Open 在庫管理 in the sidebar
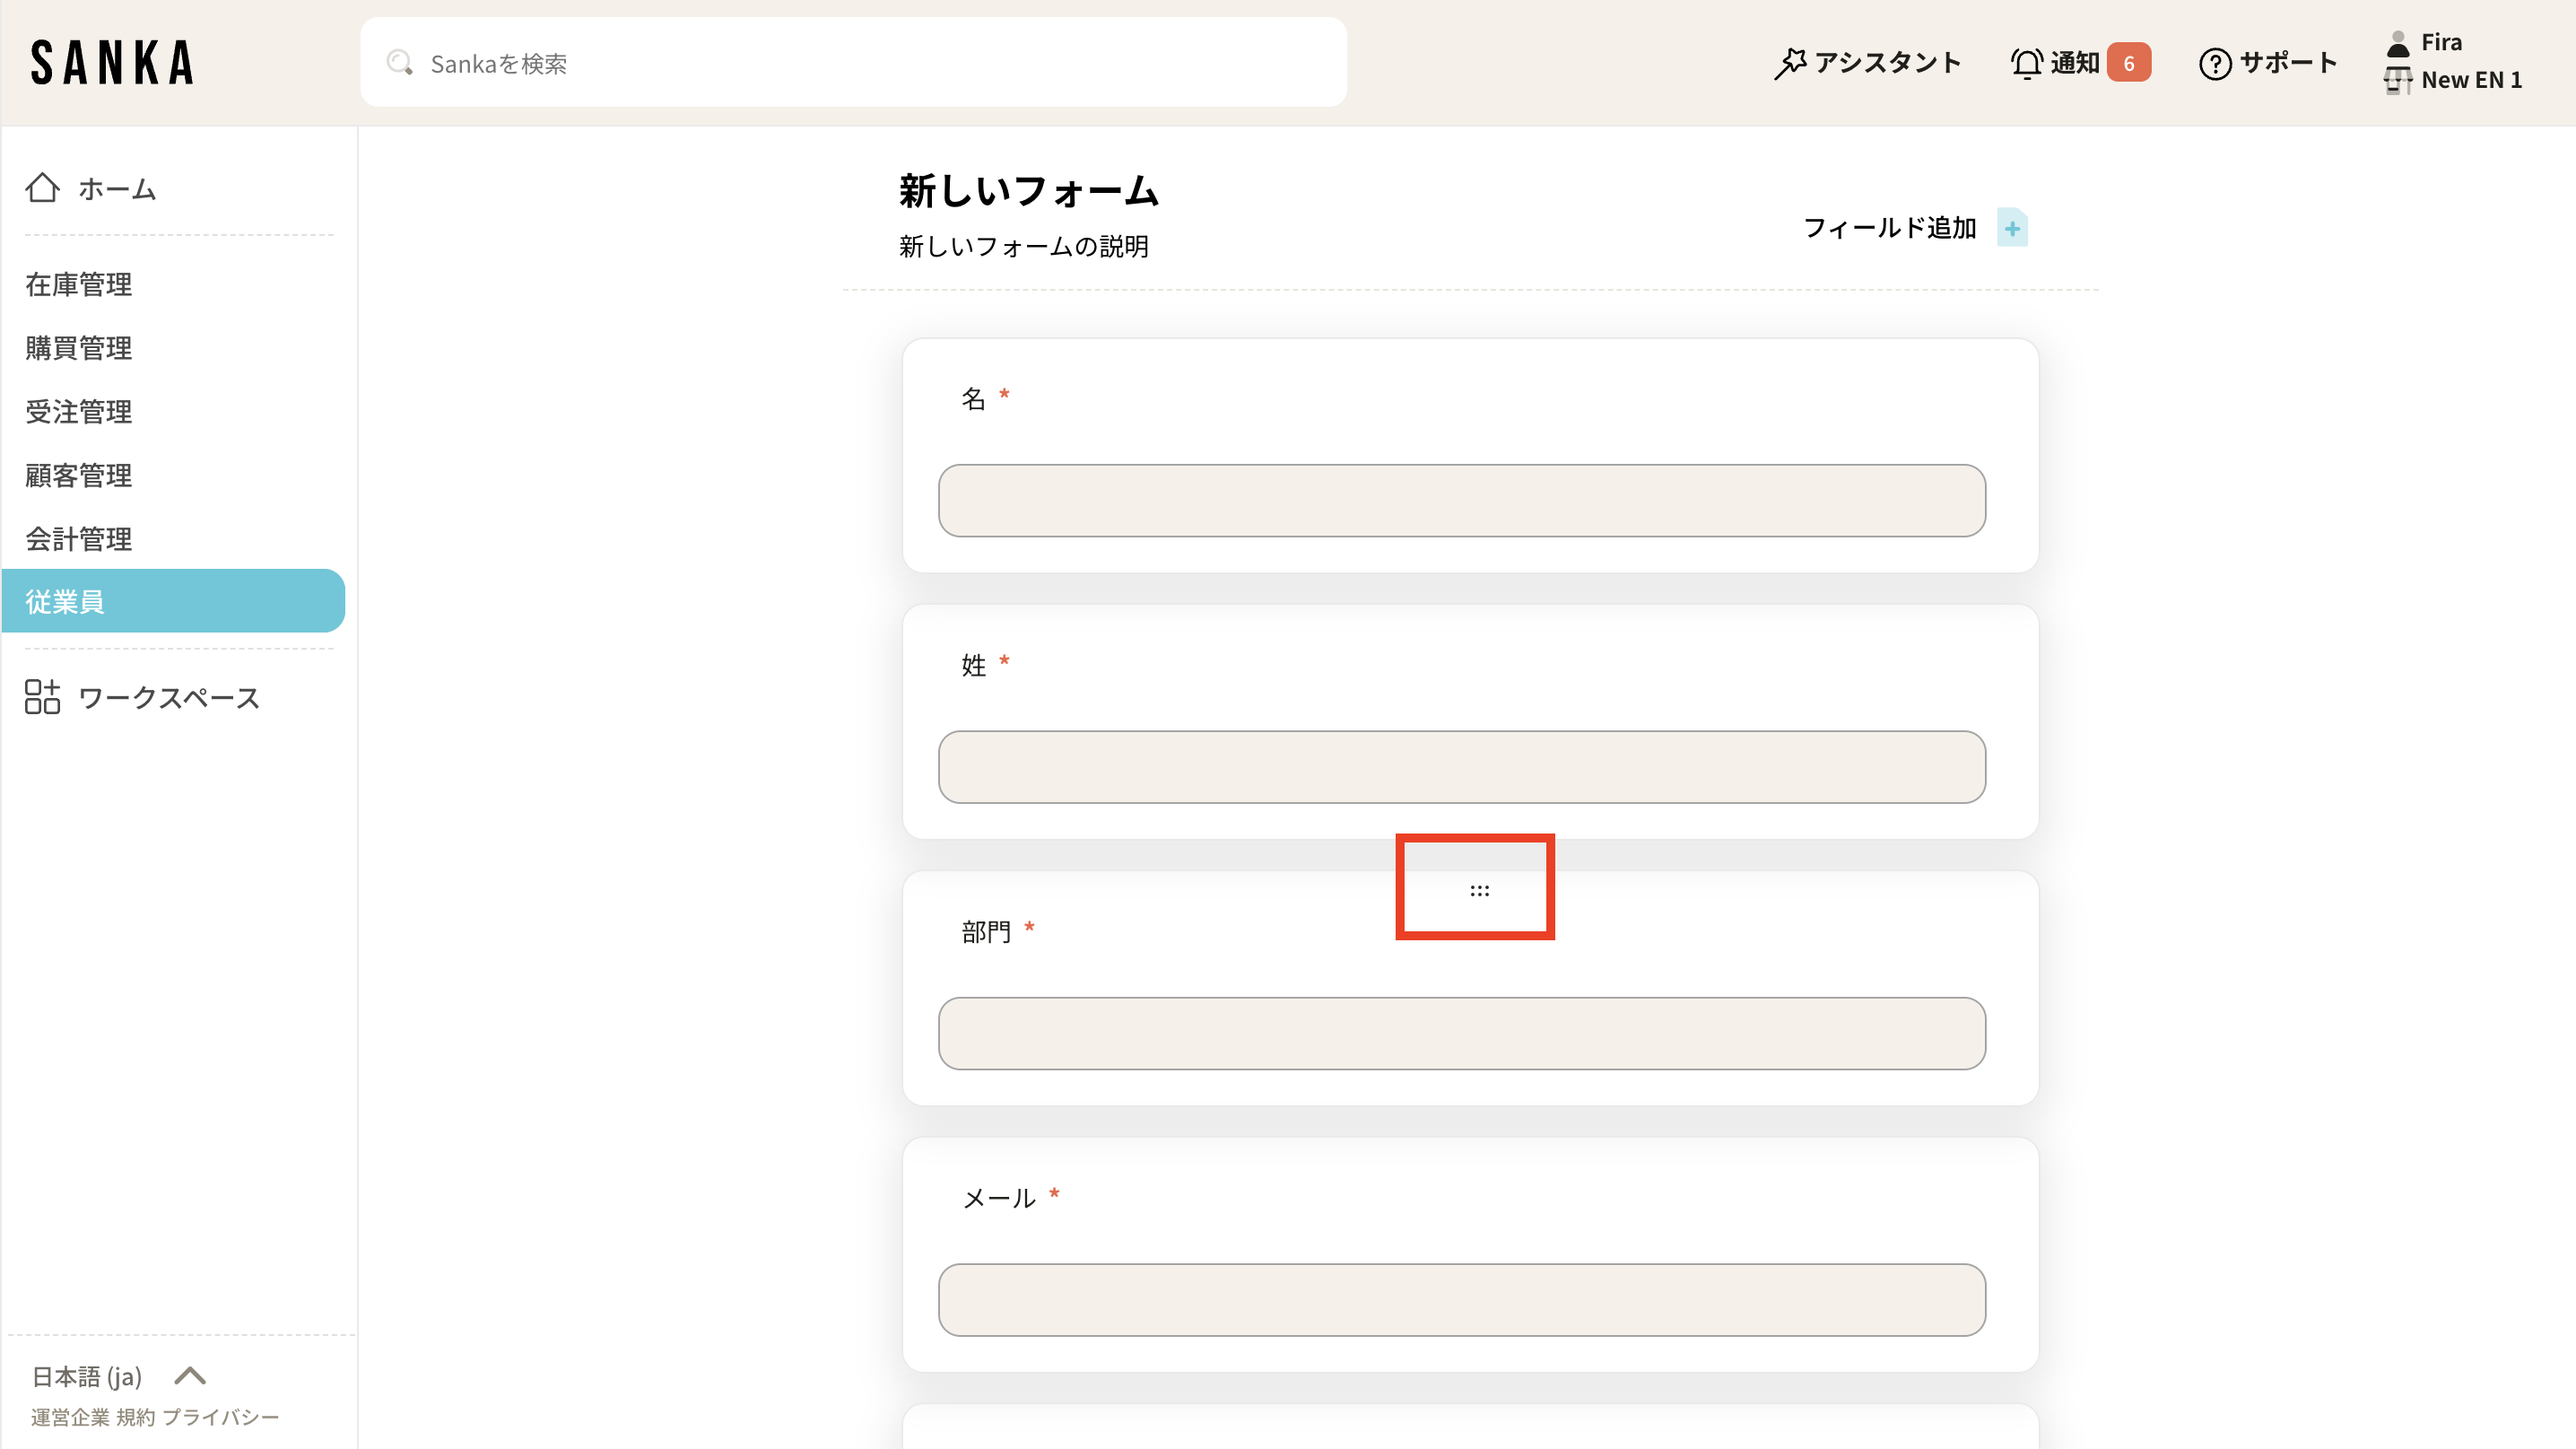 tap(79, 285)
